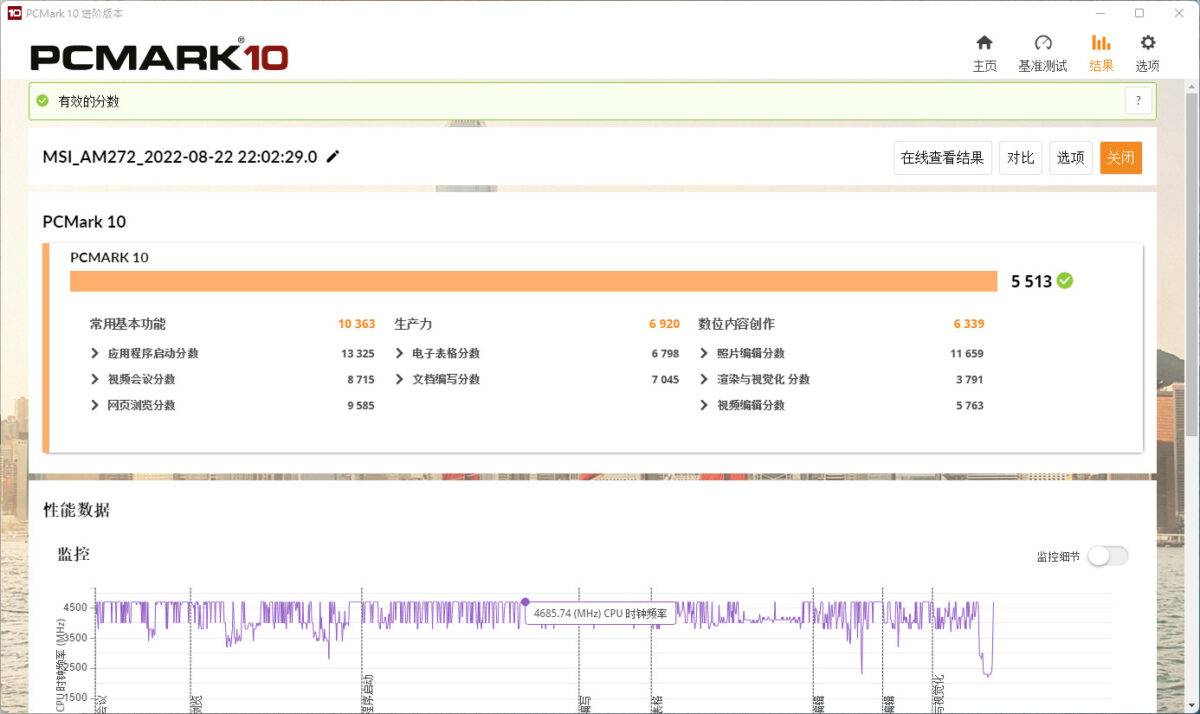This screenshot has height=714, width=1200.
Task: Close the PCMark 10 window
Action: [1178, 13]
